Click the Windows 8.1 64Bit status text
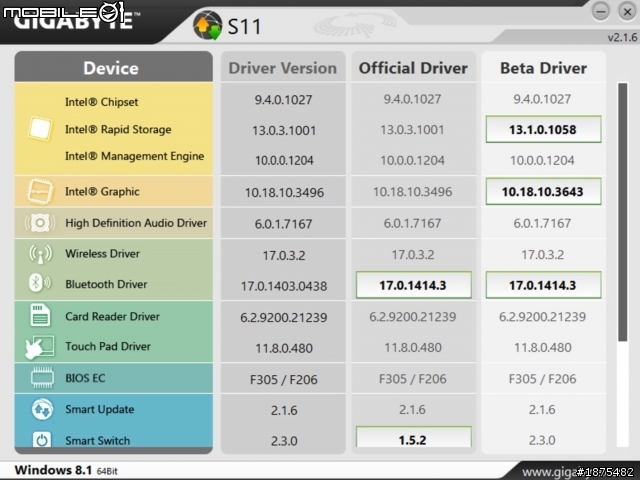Image resolution: width=640 pixels, height=480 pixels. pyautogui.click(x=66, y=470)
